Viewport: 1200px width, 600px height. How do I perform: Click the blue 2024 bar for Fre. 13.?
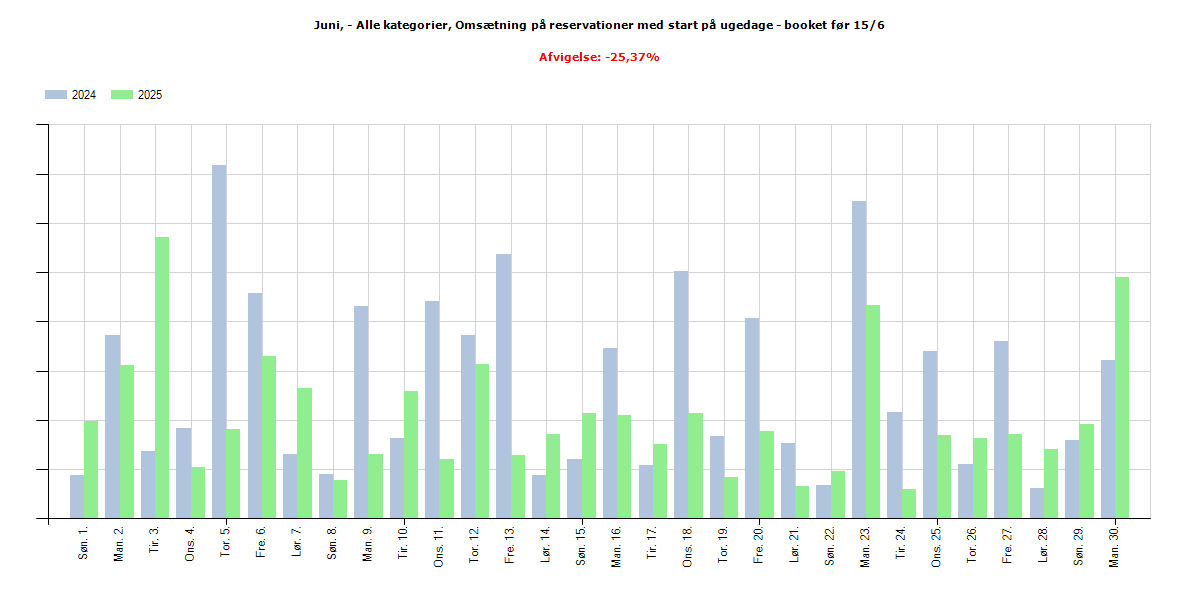(503, 386)
